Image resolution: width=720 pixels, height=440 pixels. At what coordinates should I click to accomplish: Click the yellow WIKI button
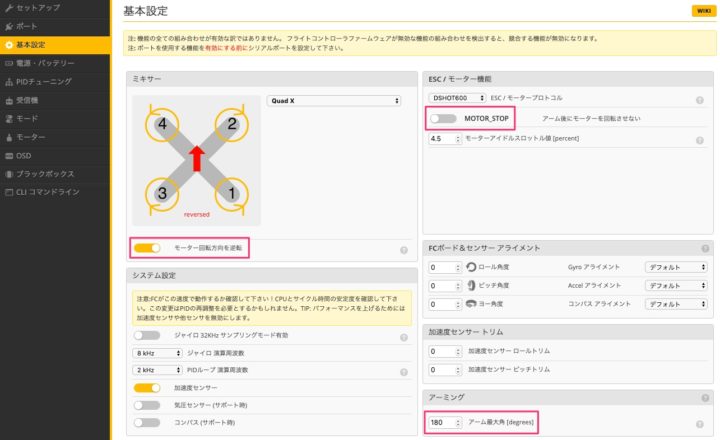[x=701, y=11]
